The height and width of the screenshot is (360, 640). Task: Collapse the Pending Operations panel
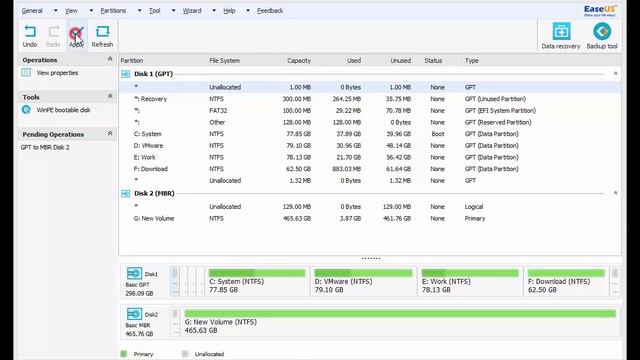tap(110, 133)
